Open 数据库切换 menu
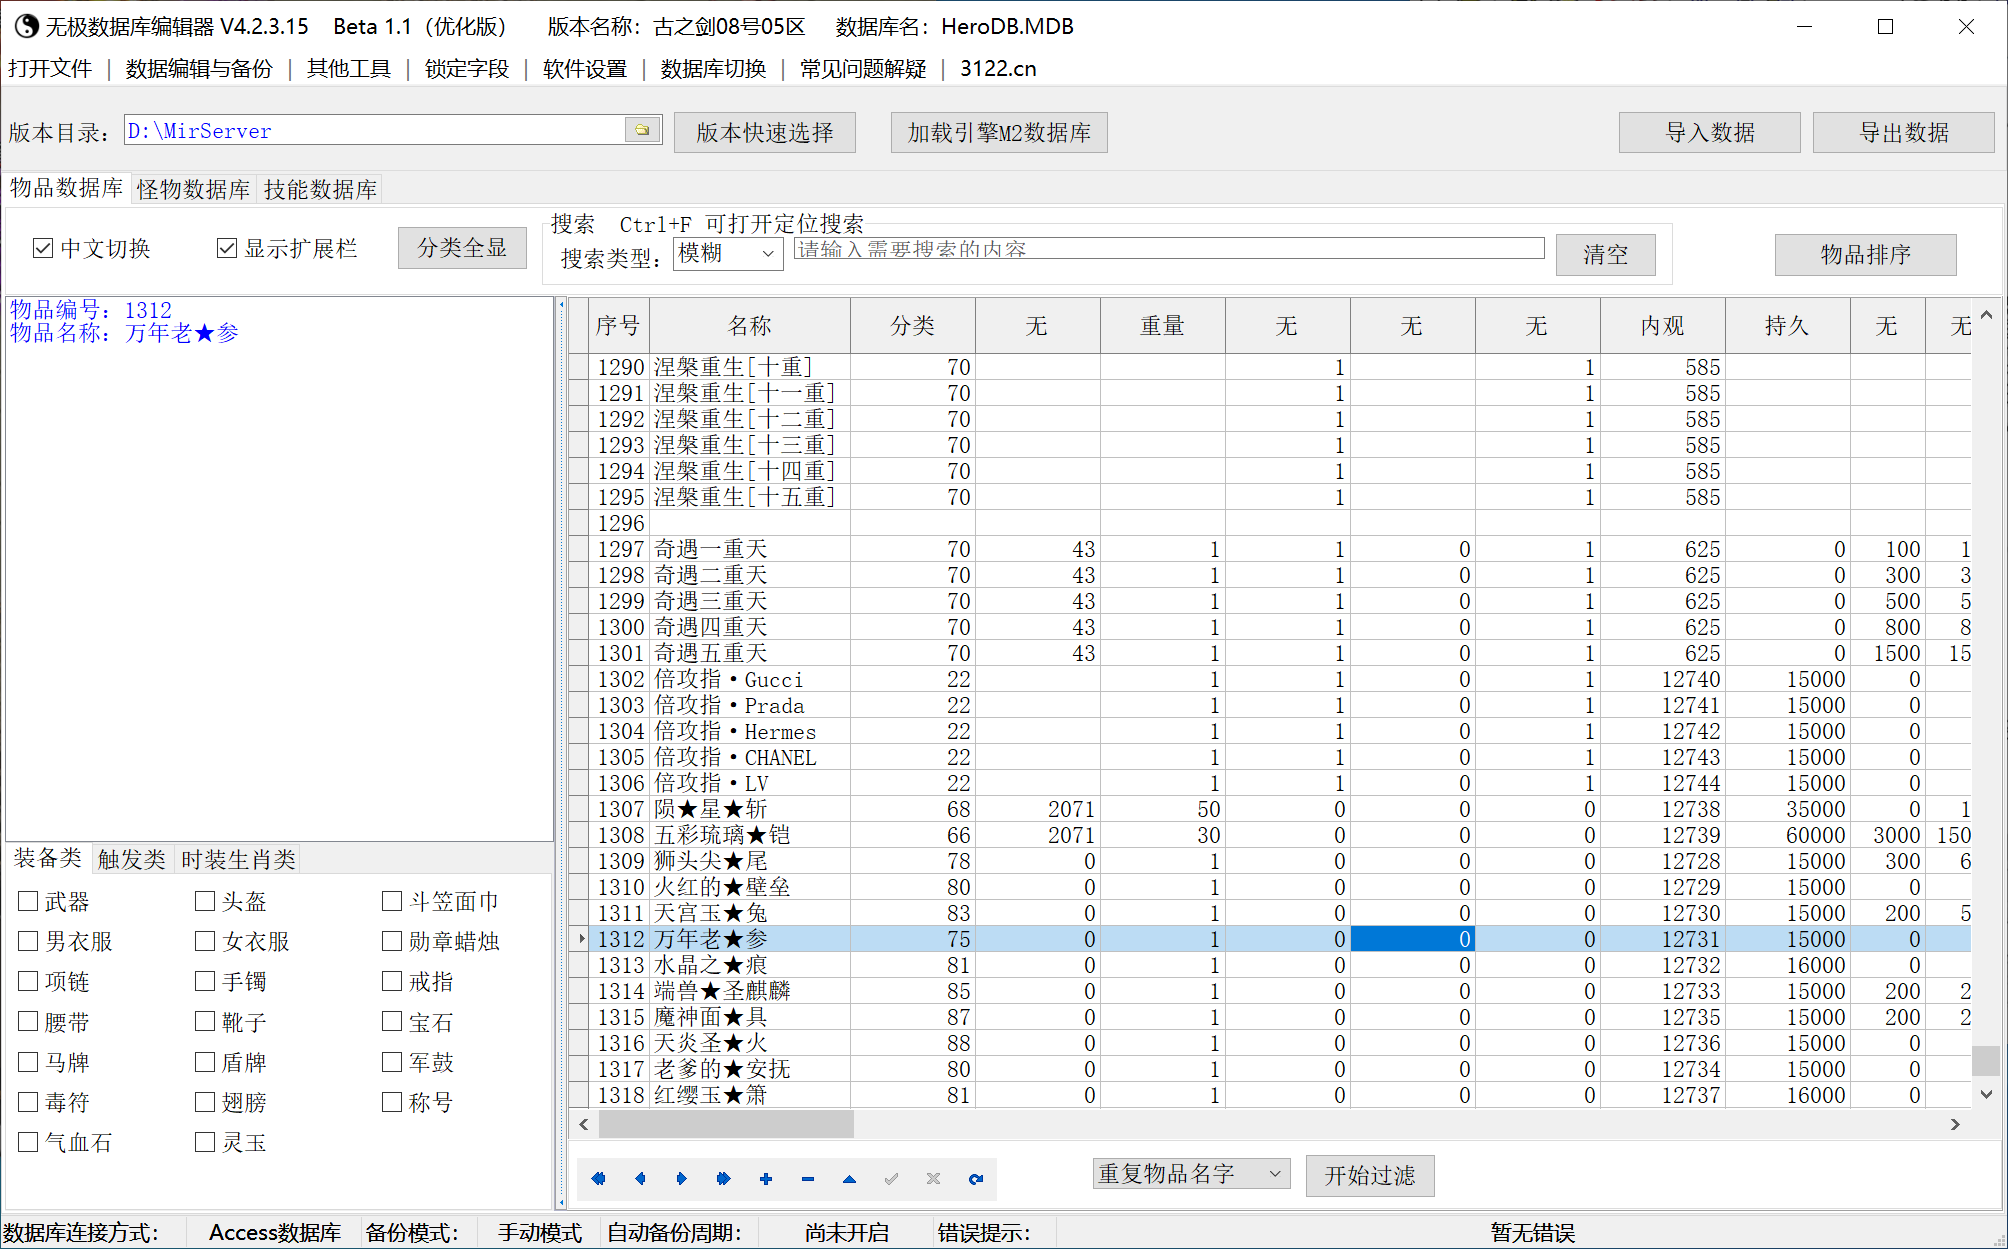 [713, 68]
